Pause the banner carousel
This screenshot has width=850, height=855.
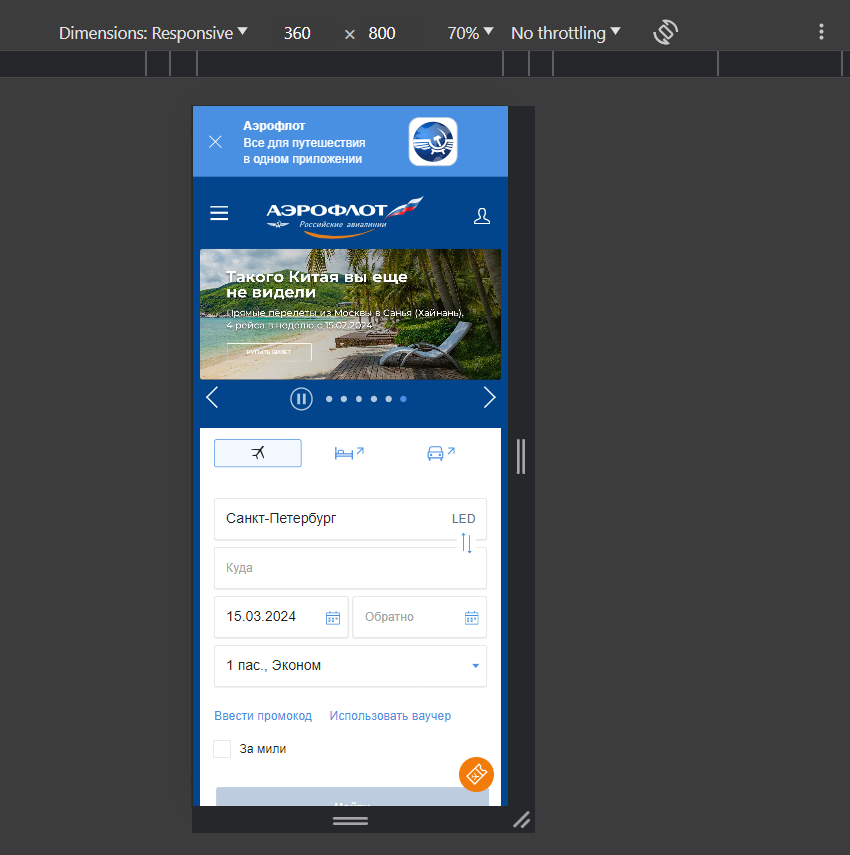[302, 399]
